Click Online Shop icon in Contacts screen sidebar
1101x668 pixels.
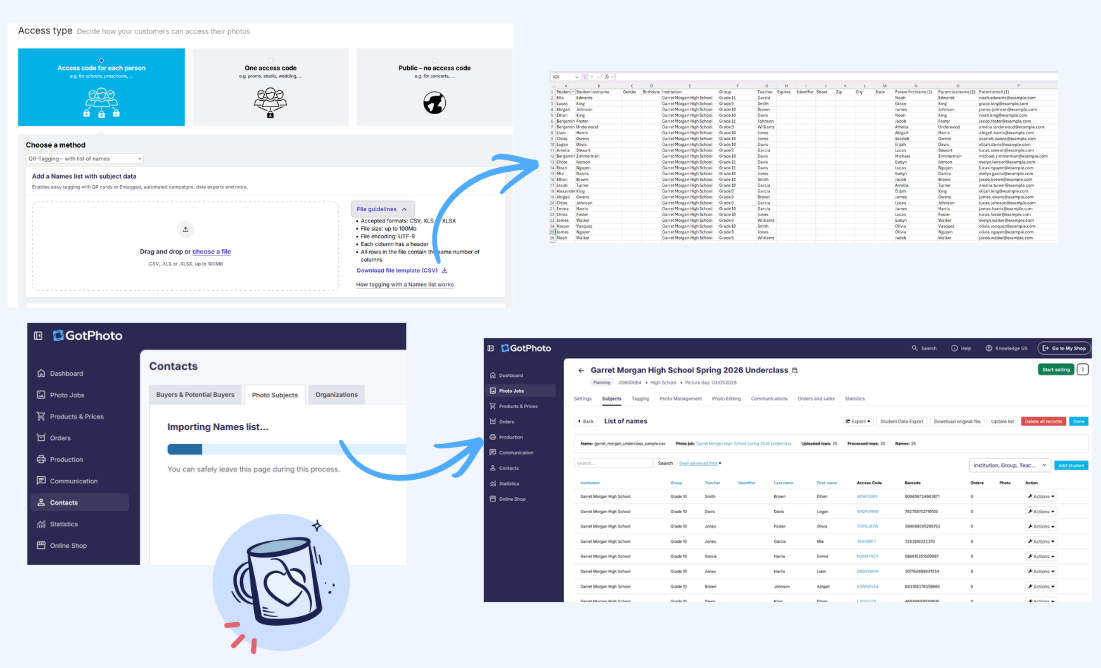pyautogui.click(x=41, y=545)
